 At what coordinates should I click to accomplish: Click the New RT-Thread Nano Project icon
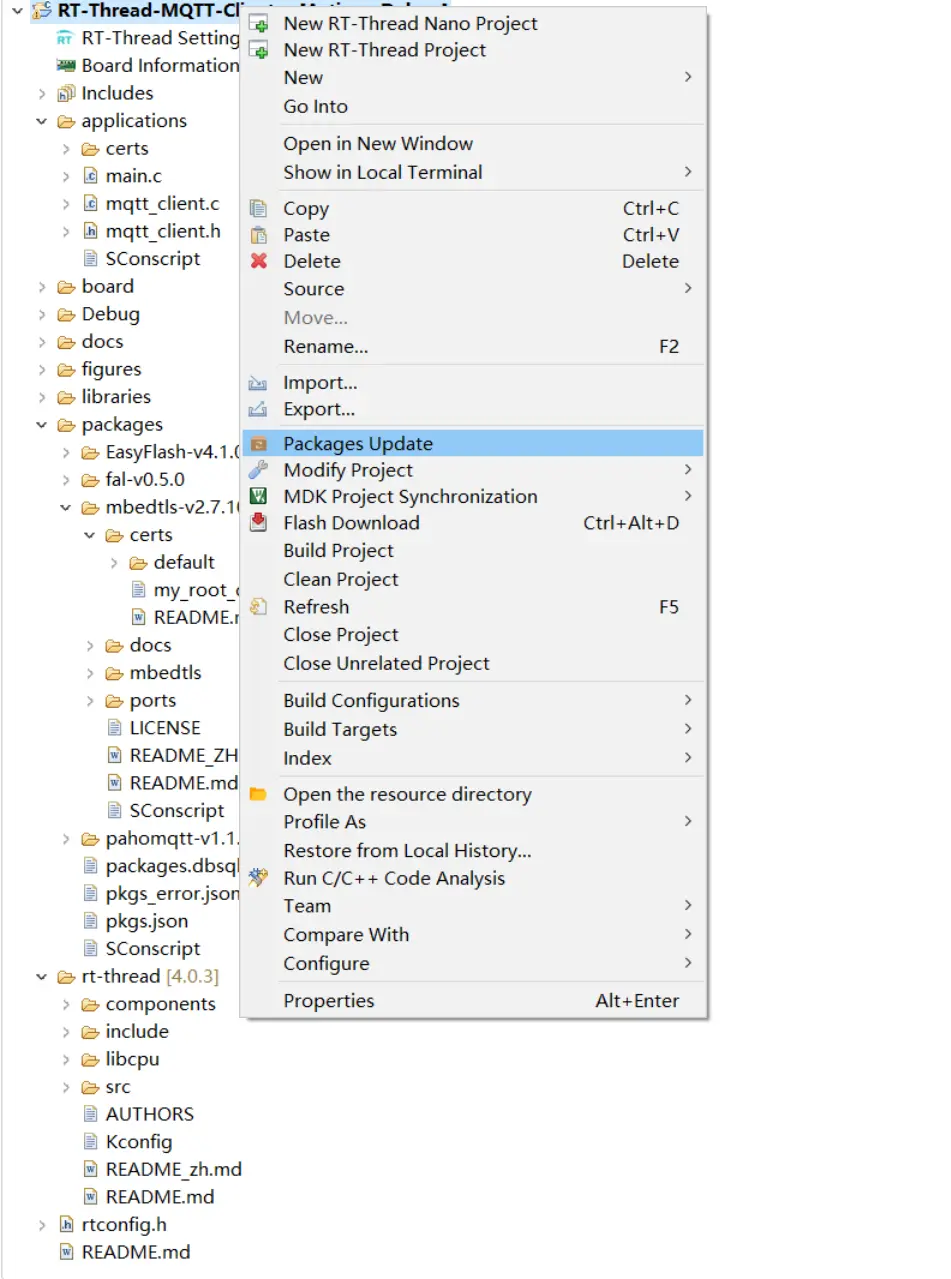(x=259, y=23)
